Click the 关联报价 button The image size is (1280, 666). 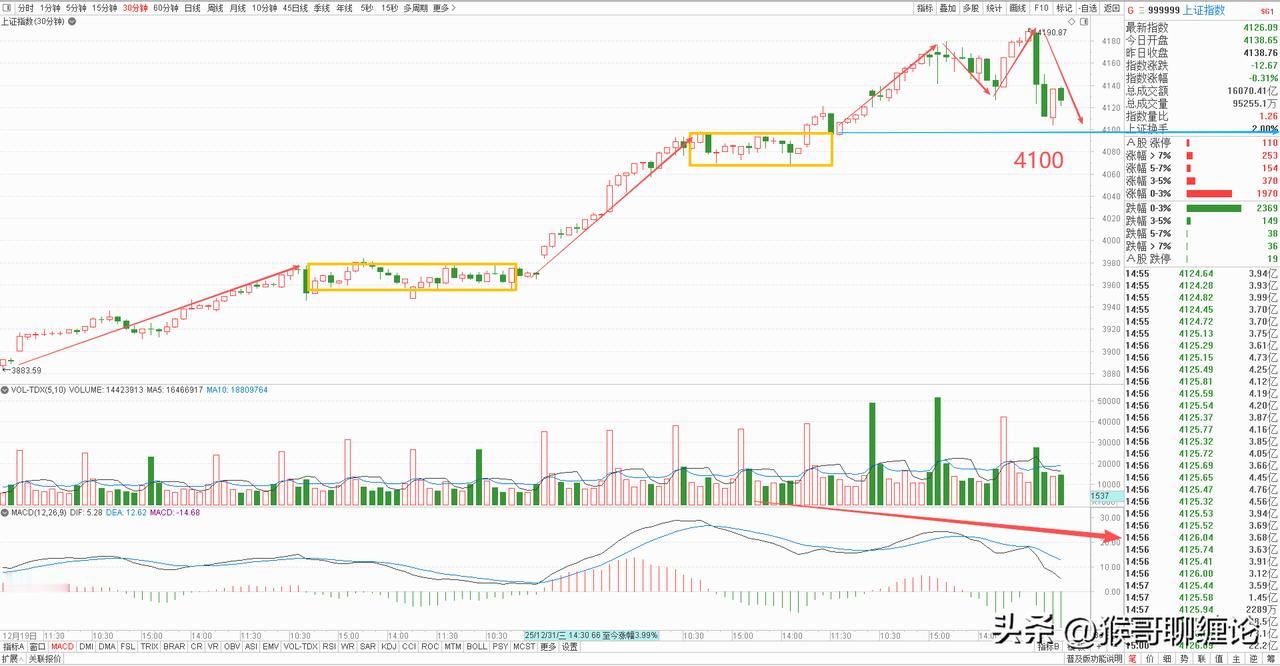[x=44, y=659]
